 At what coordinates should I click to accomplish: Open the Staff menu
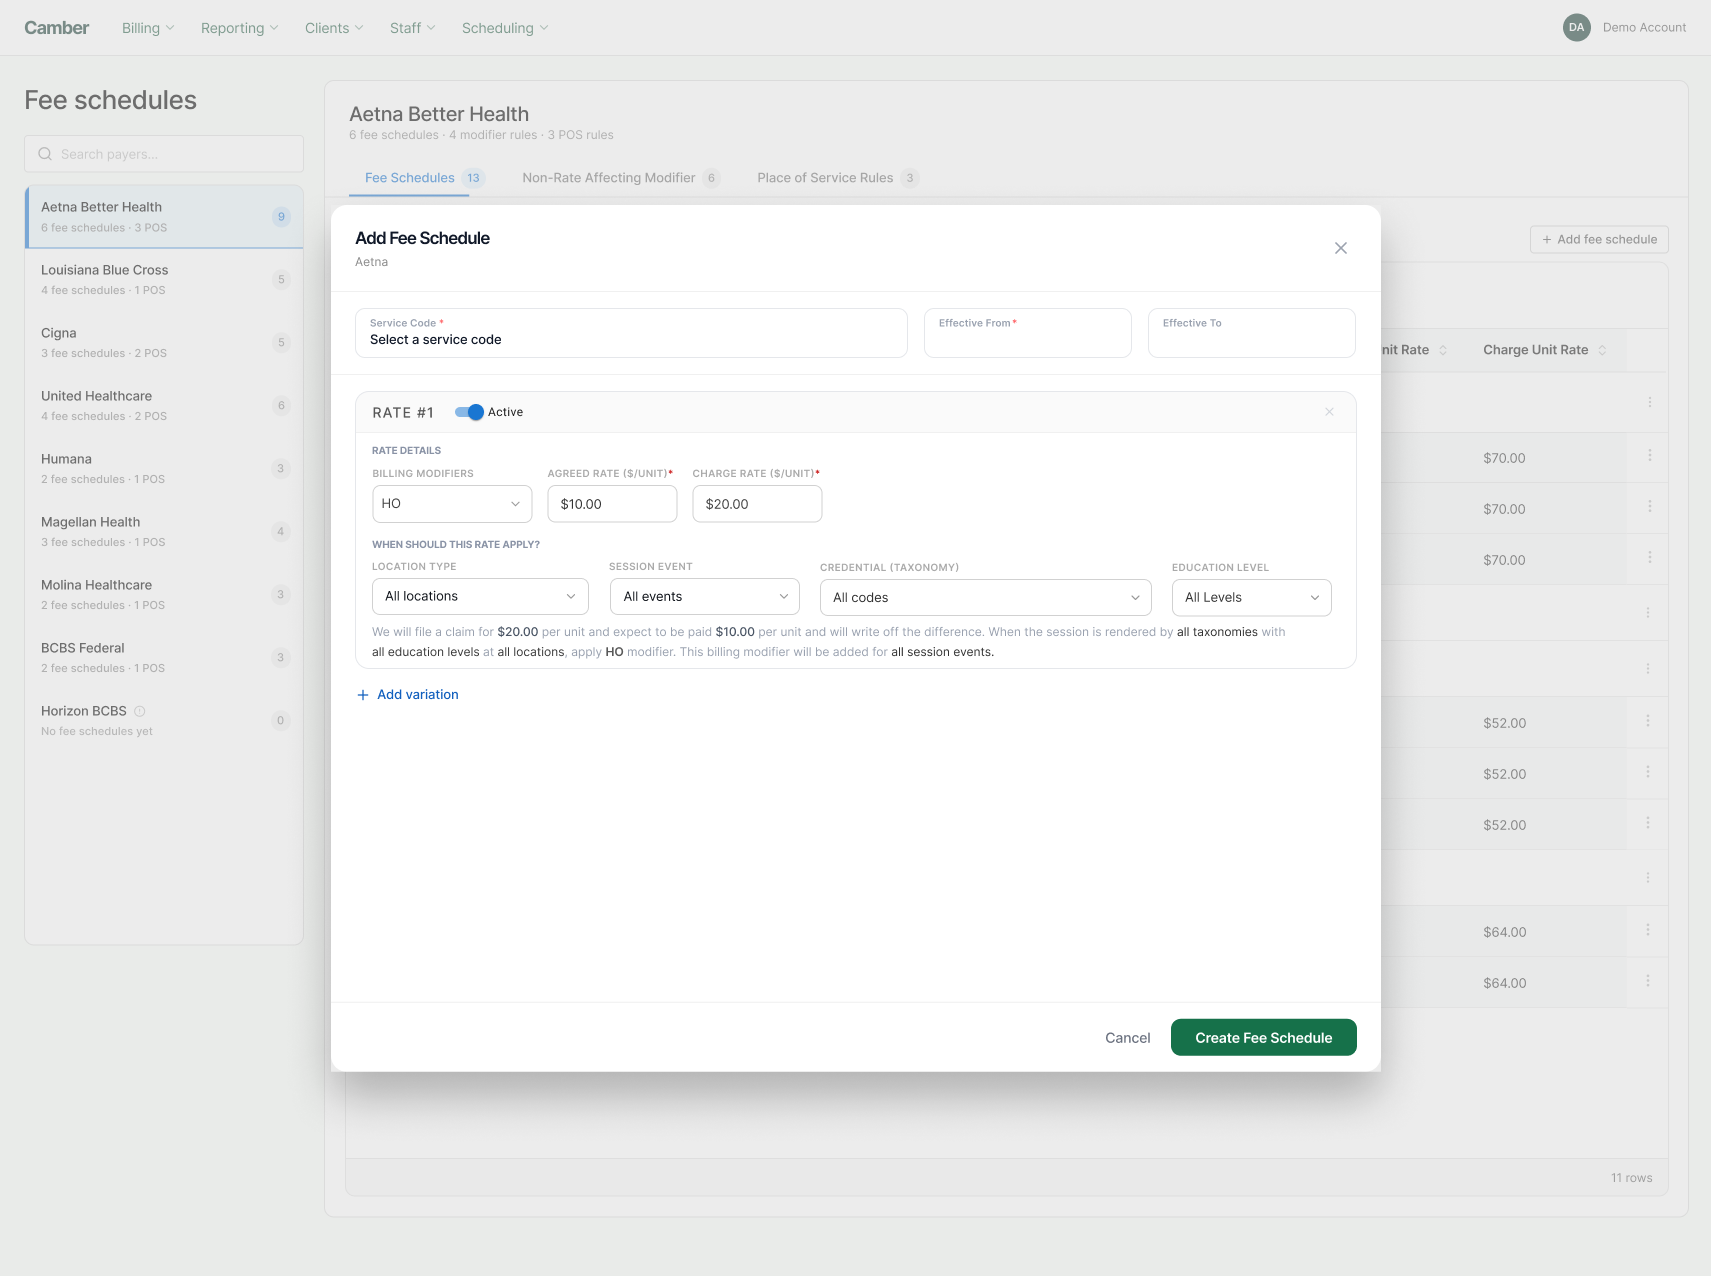413,28
